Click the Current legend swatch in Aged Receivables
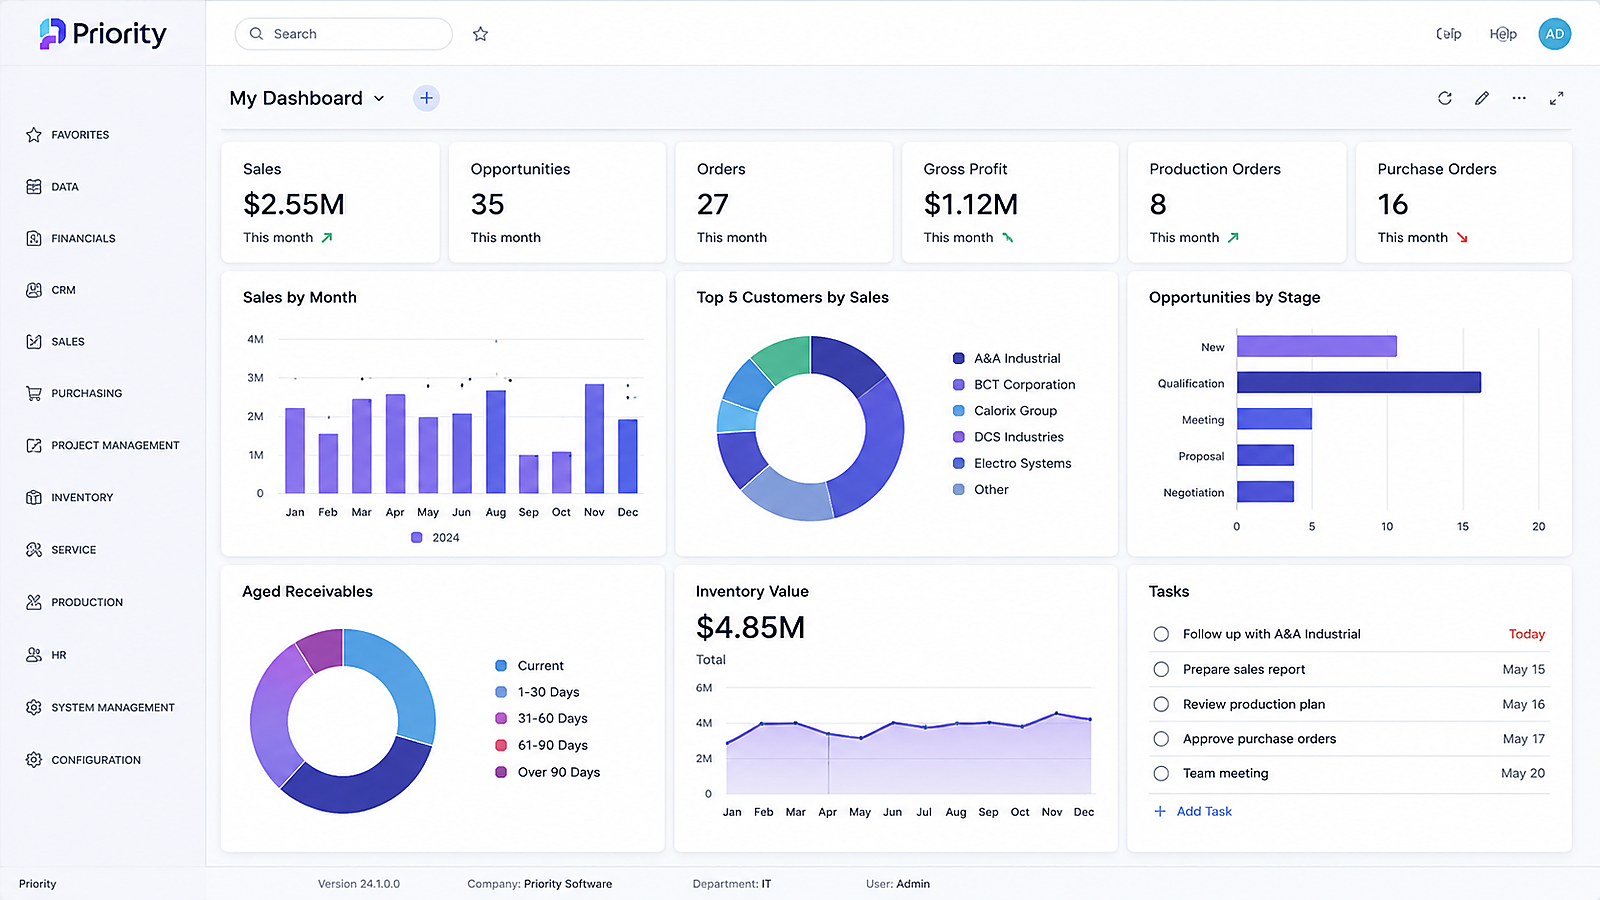Screen dimensions: 1600x900 click(x=501, y=666)
